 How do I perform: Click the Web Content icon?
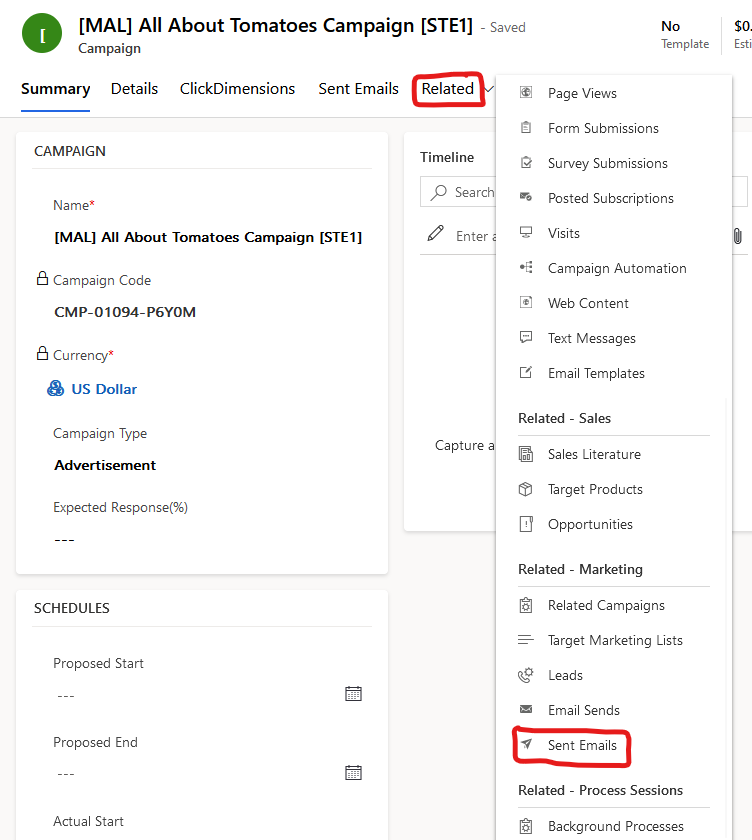pos(526,302)
